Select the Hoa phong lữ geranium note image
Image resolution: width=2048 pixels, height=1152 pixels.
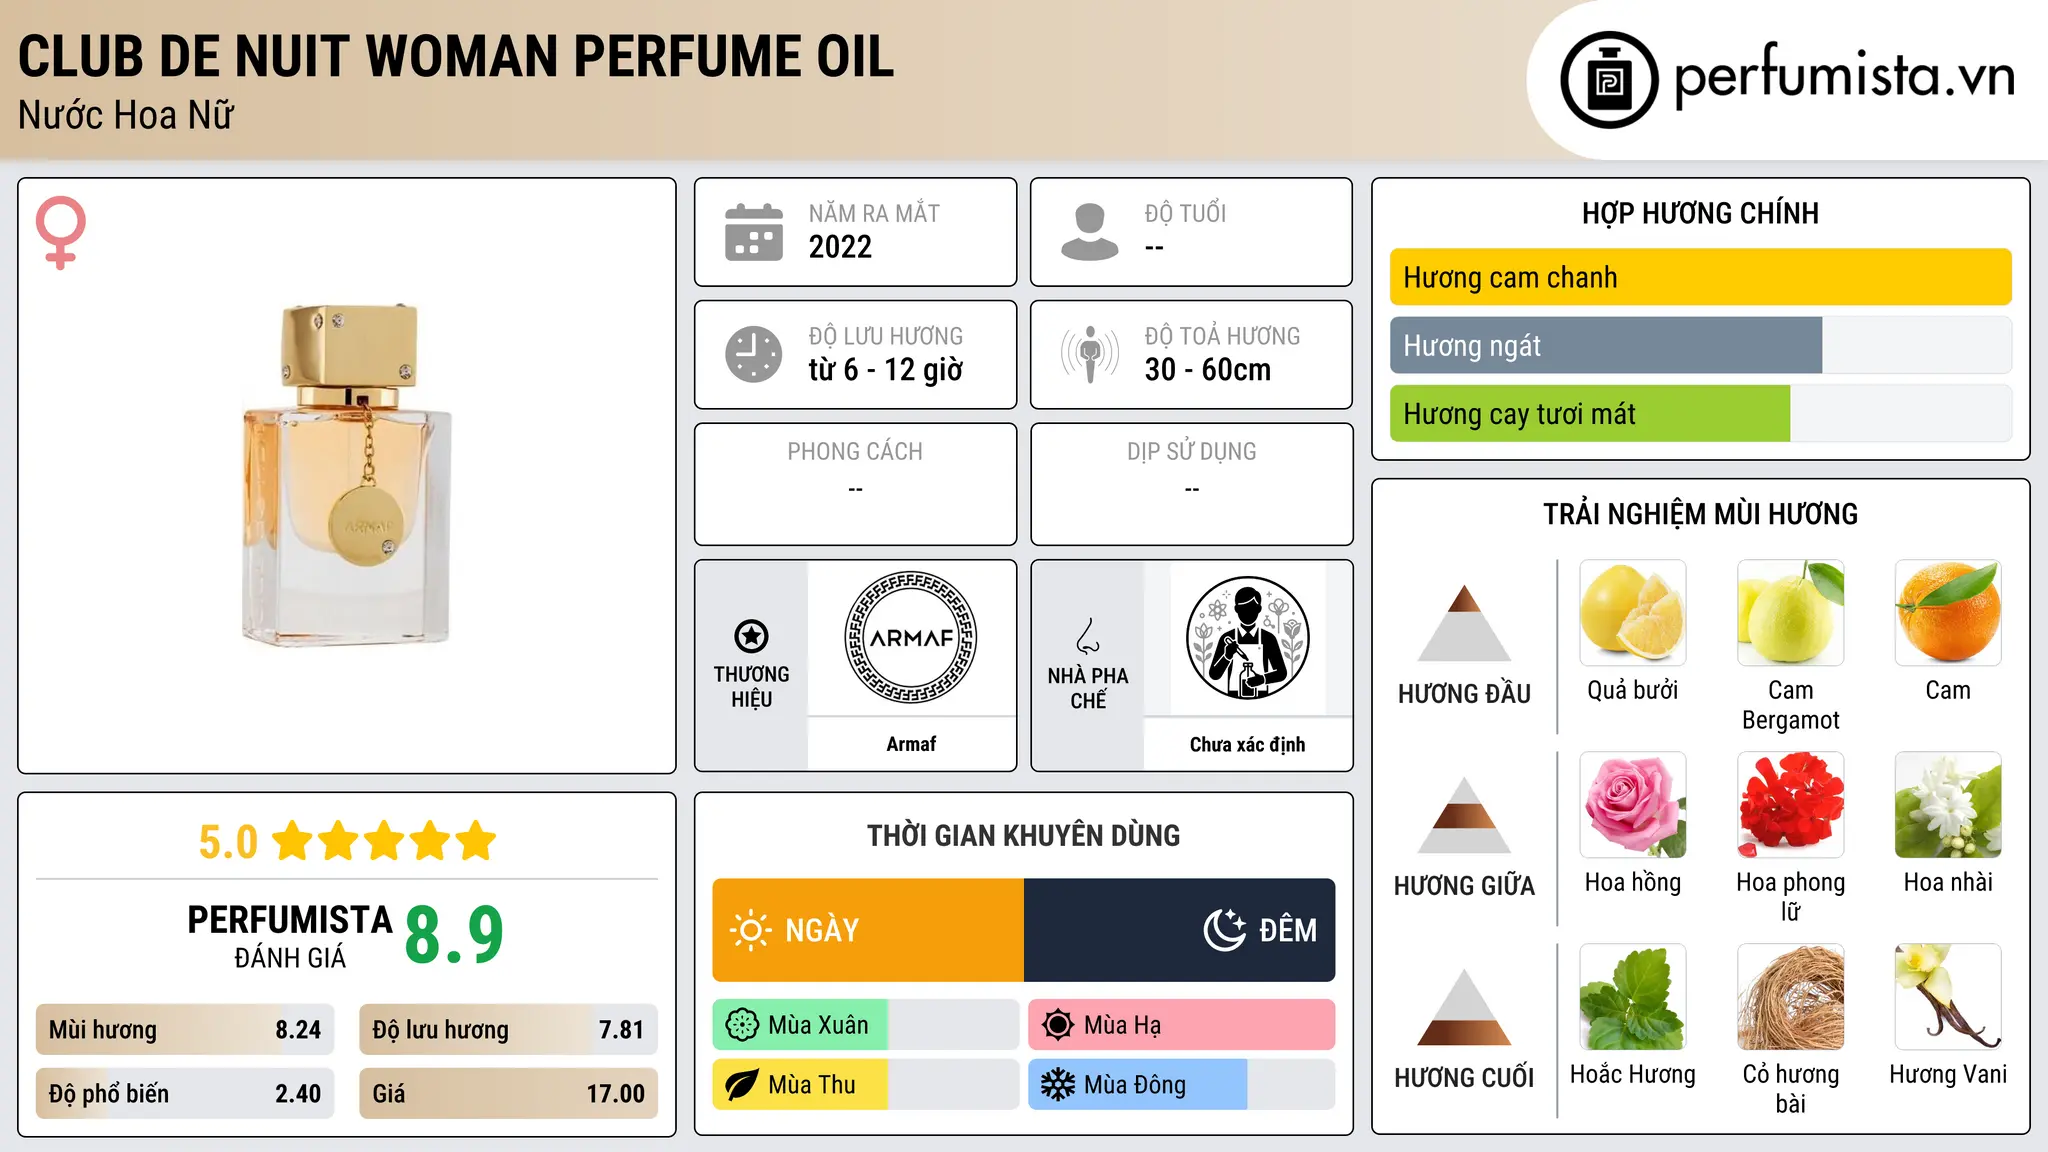pos(1791,805)
